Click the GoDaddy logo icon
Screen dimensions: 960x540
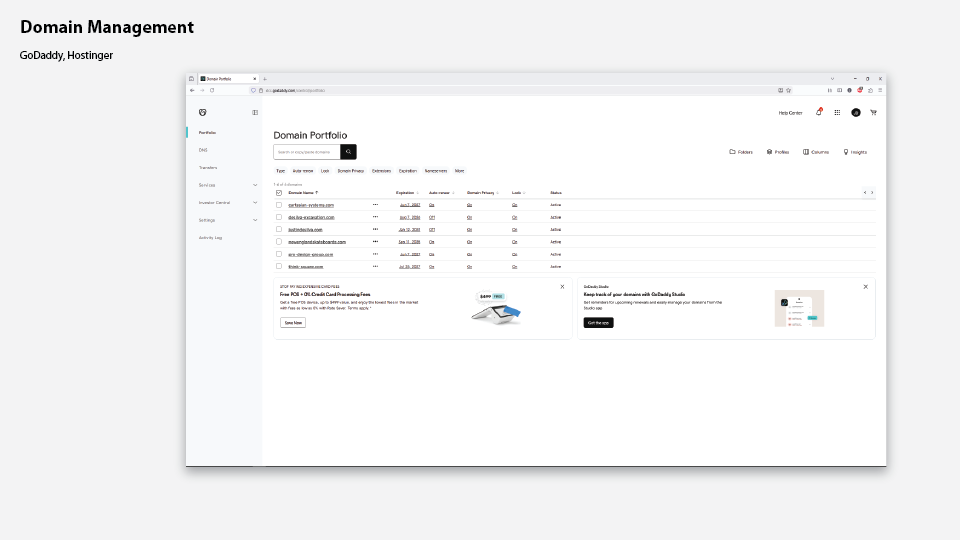pyautogui.click(x=202, y=112)
